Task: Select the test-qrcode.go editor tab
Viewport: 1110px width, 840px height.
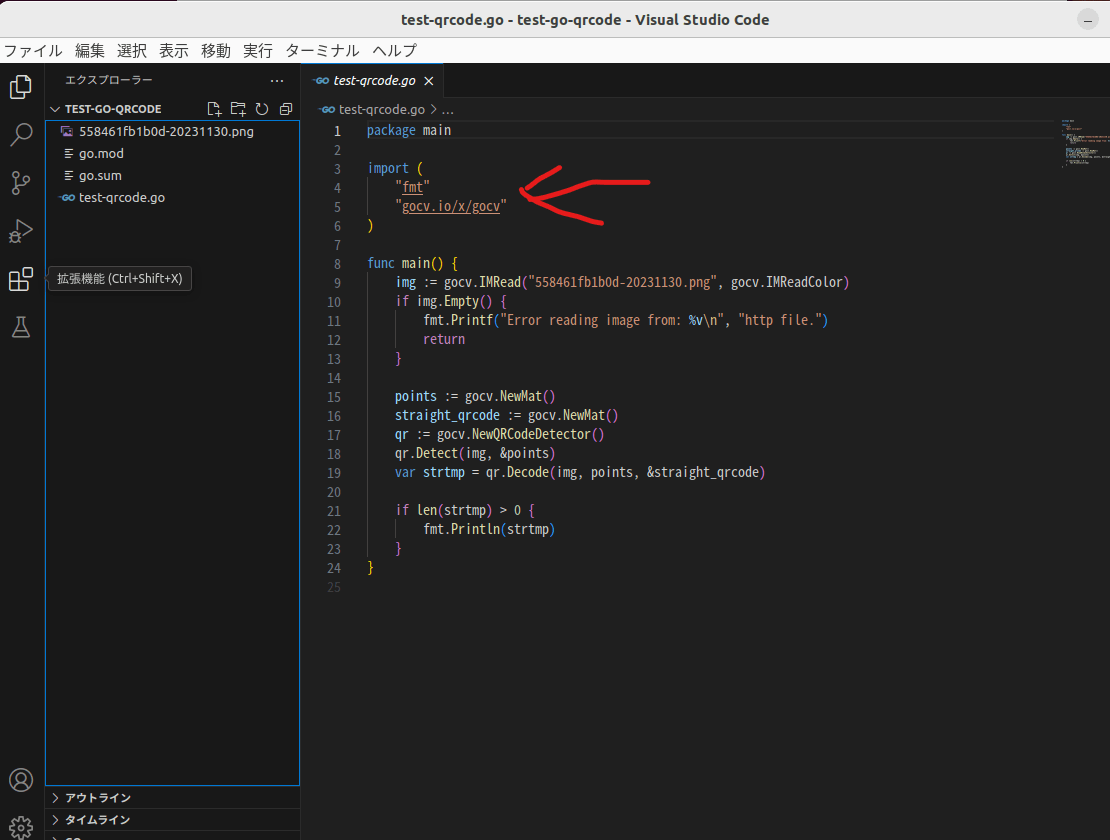Action: (372, 81)
